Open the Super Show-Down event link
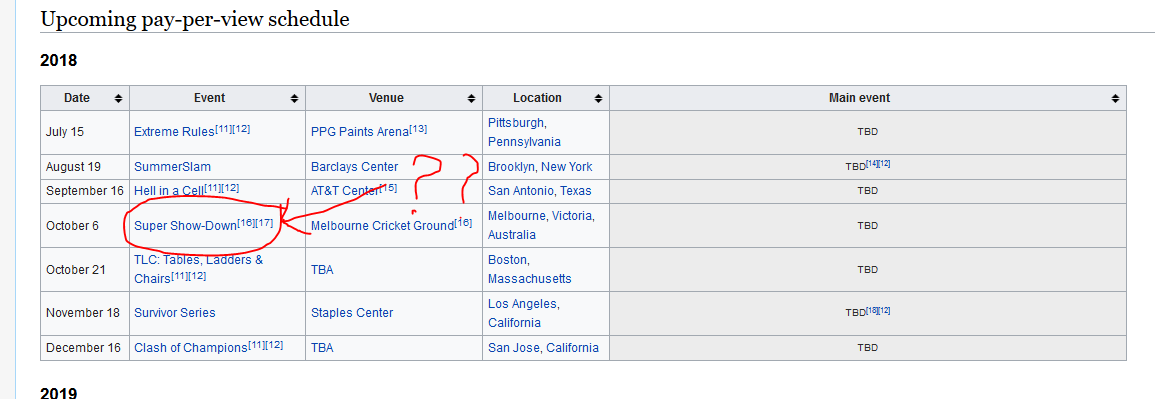 pyautogui.click(x=186, y=226)
